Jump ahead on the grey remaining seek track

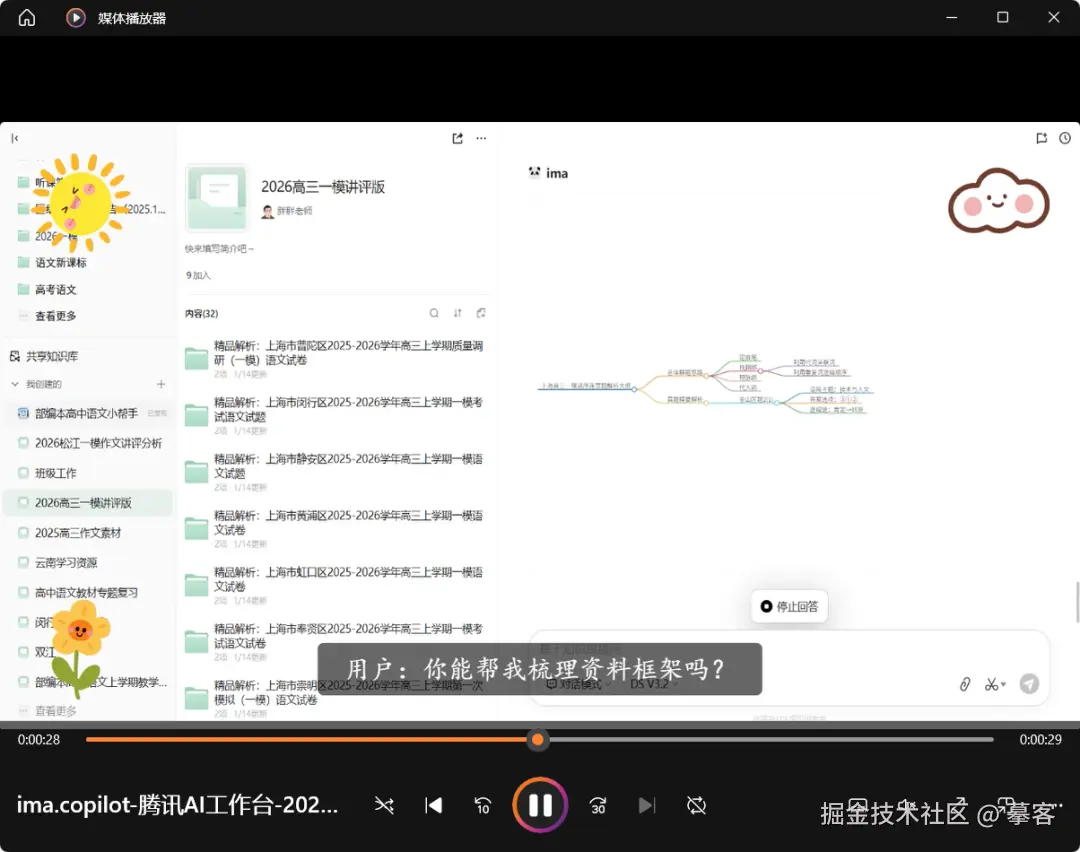769,740
